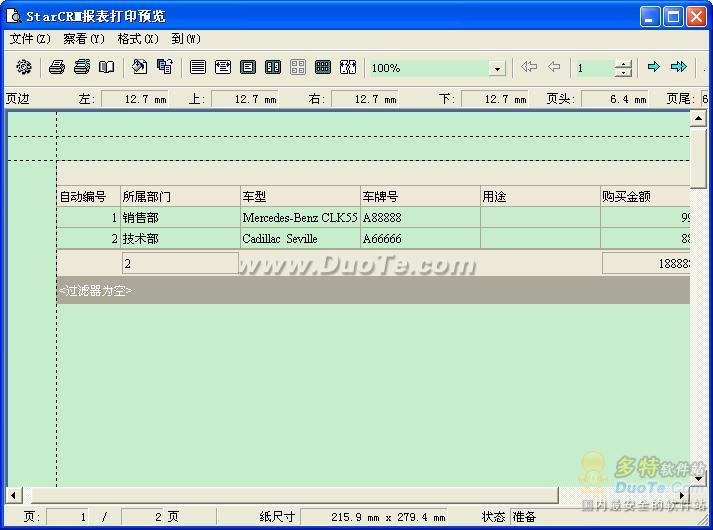Click the widen-to-pages arrows icon

tap(348, 67)
